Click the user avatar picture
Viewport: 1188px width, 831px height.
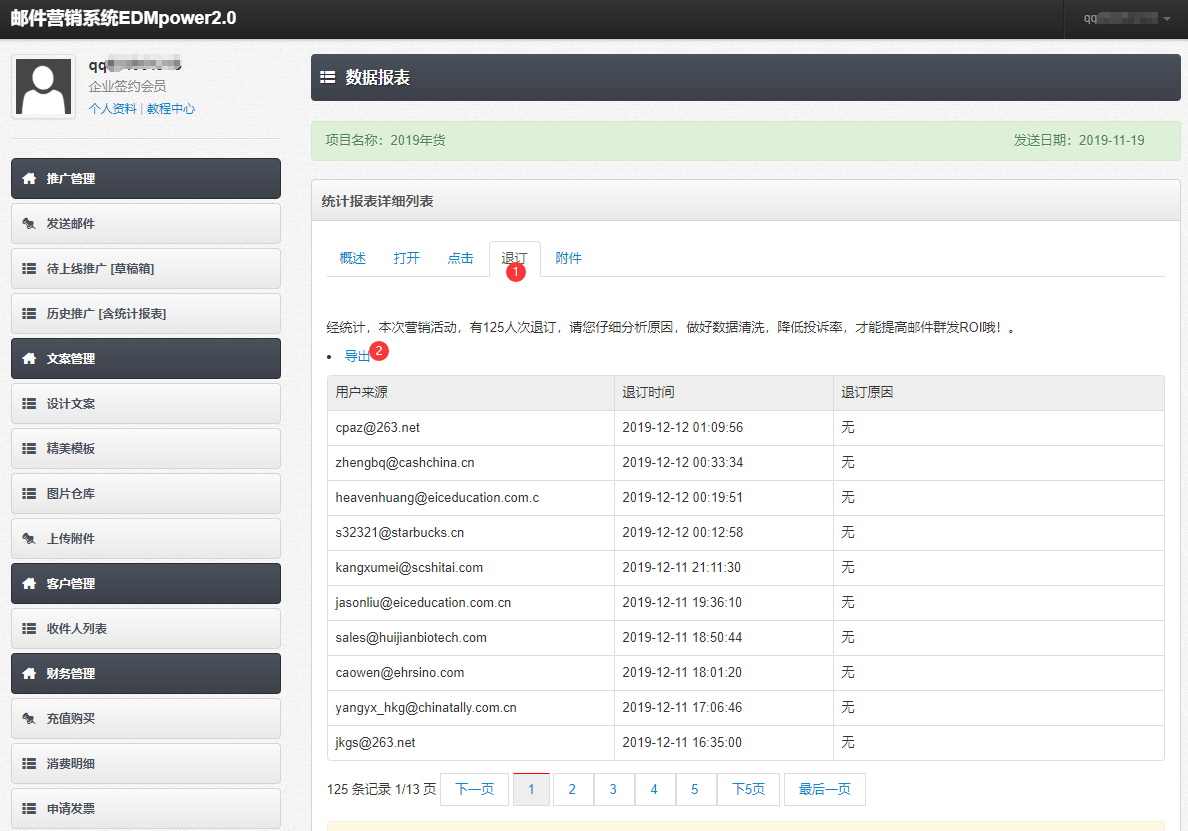[x=43, y=86]
